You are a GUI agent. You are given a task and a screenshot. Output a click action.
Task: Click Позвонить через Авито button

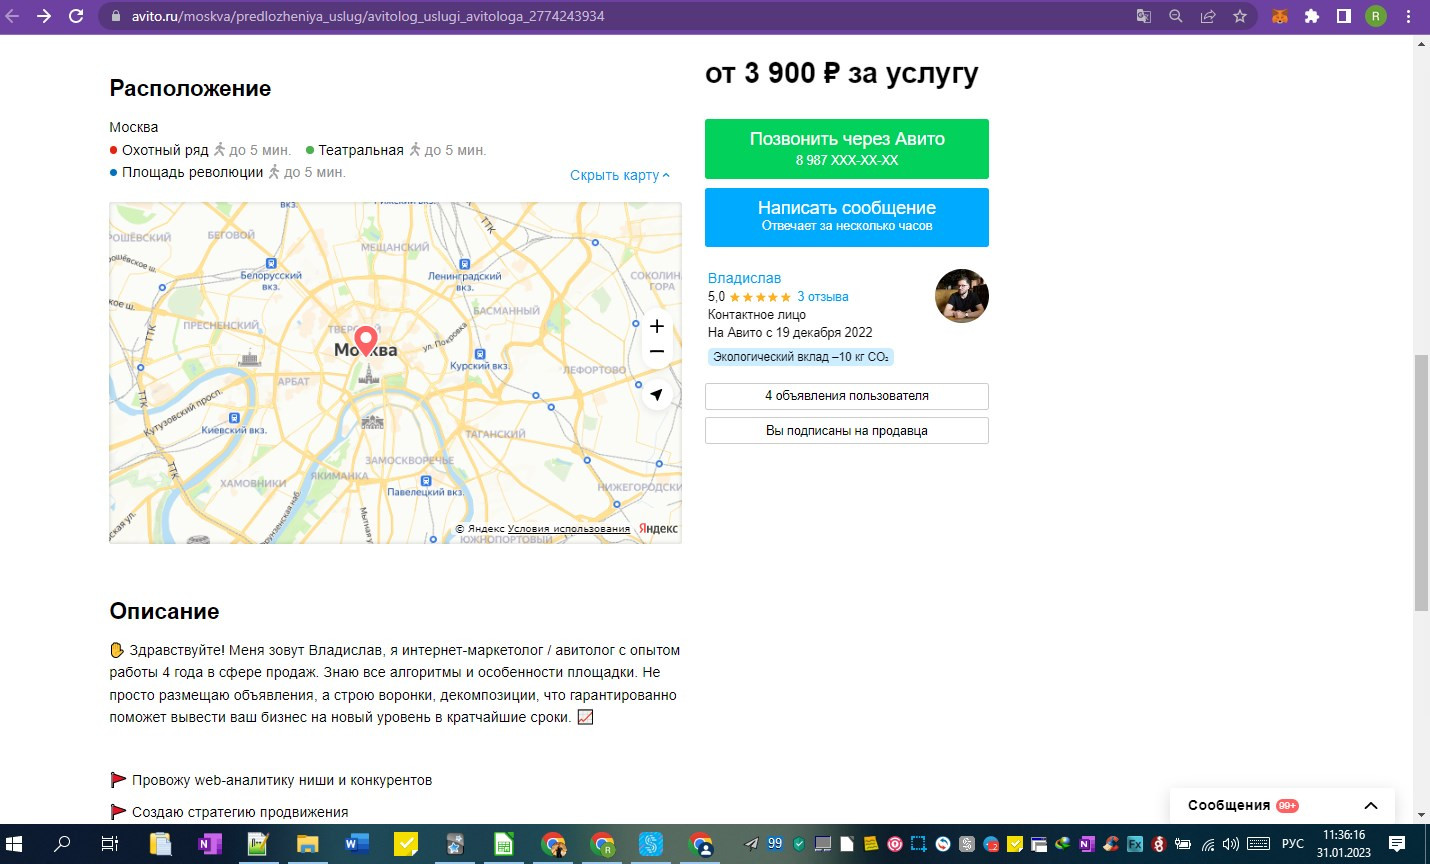(x=847, y=149)
